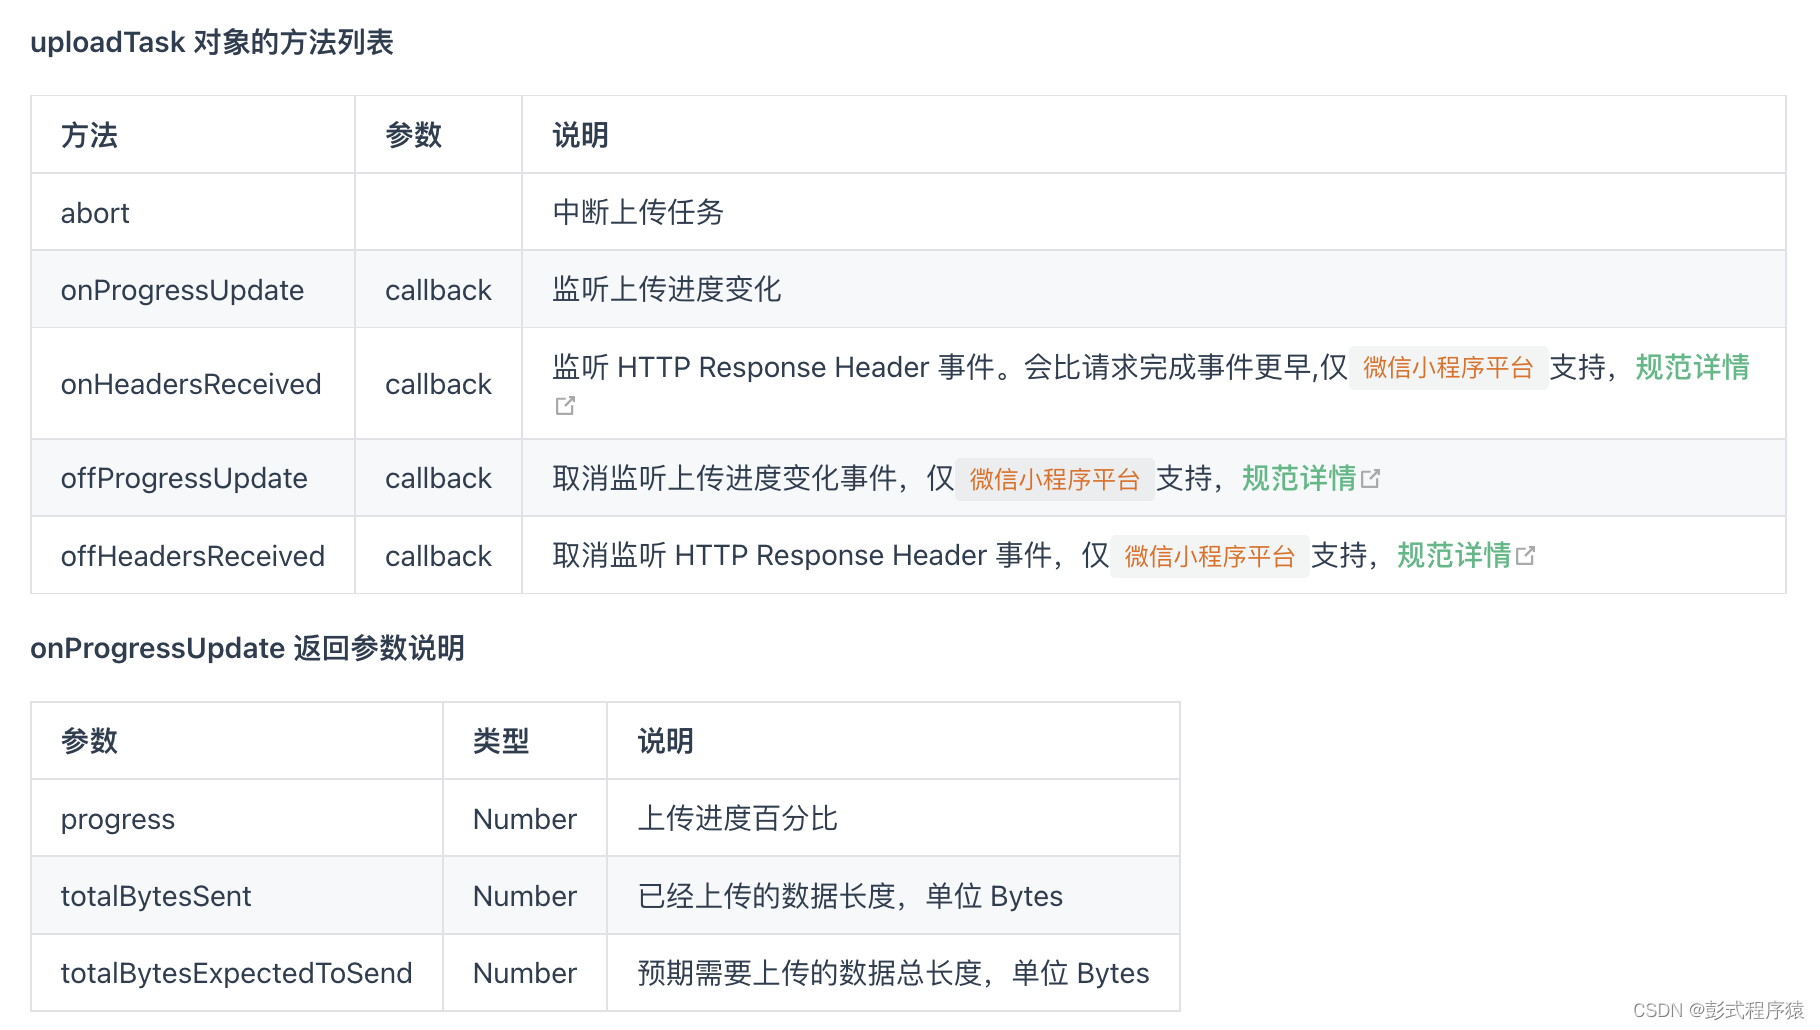Viewport: 1820px width, 1030px height.
Task: Click 微信小程序平台 tag in onHeadersReceived row
Action: pos(1448,368)
